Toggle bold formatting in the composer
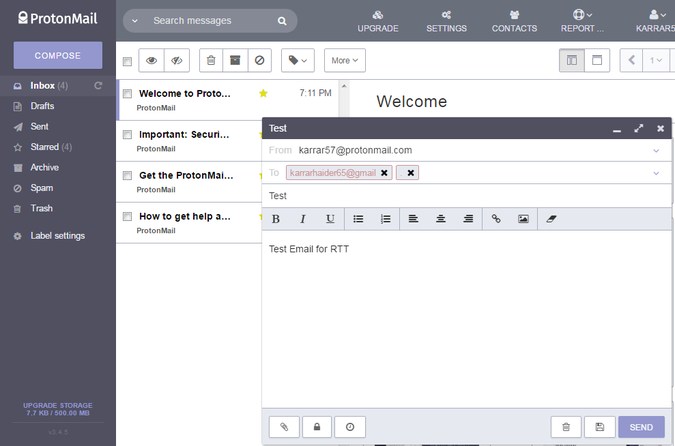Viewport: 675px width, 446px height. coord(276,219)
